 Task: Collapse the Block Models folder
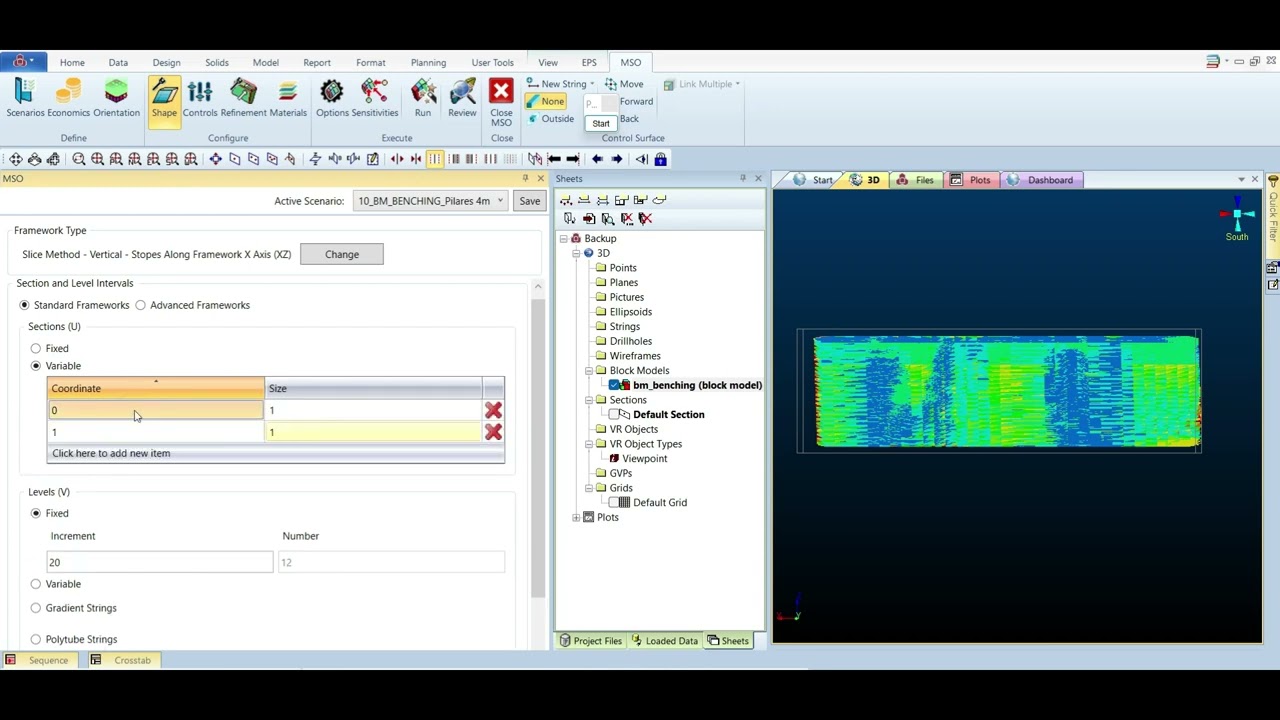coord(589,371)
